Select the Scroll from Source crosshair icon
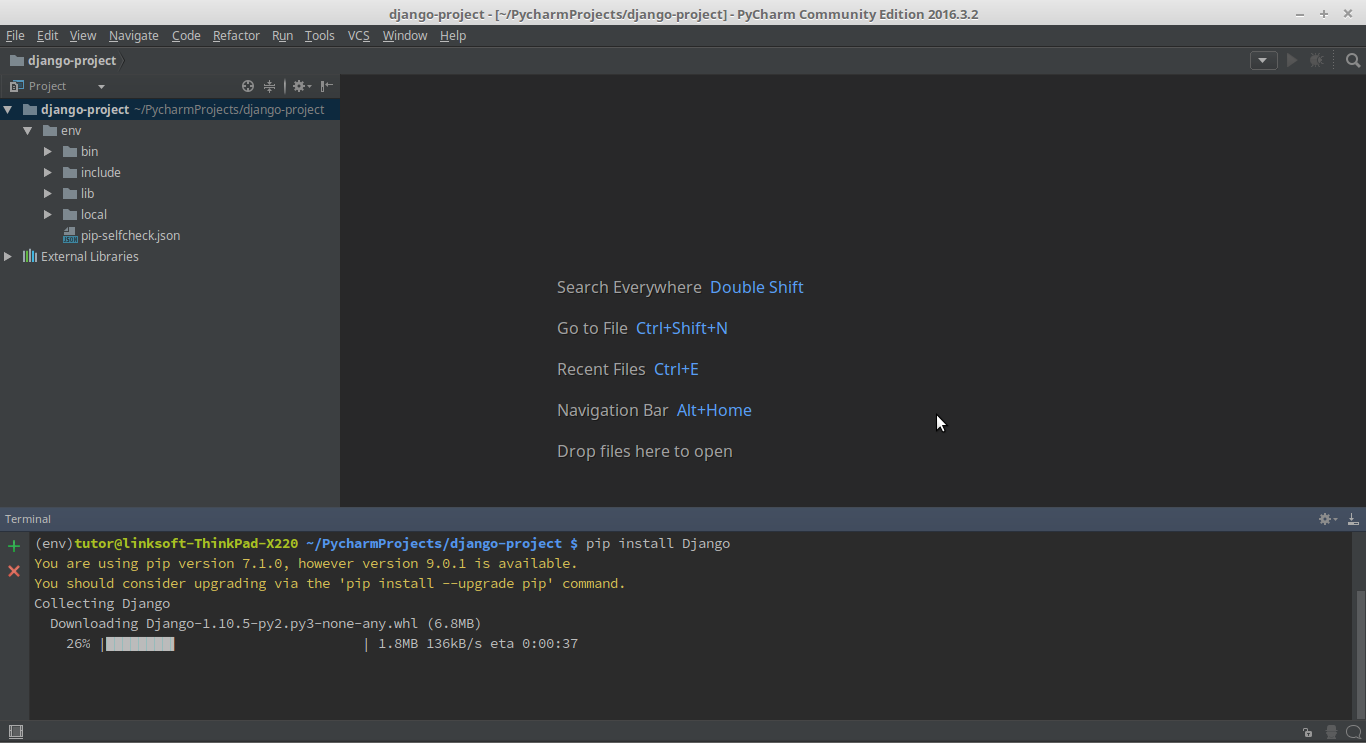The height and width of the screenshot is (743, 1366). tap(248, 86)
